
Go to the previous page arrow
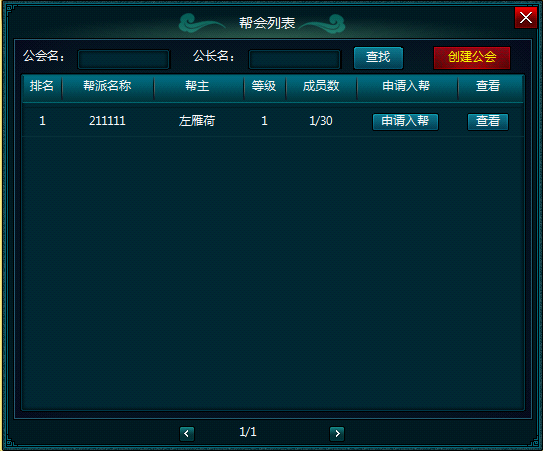pyautogui.click(x=187, y=434)
